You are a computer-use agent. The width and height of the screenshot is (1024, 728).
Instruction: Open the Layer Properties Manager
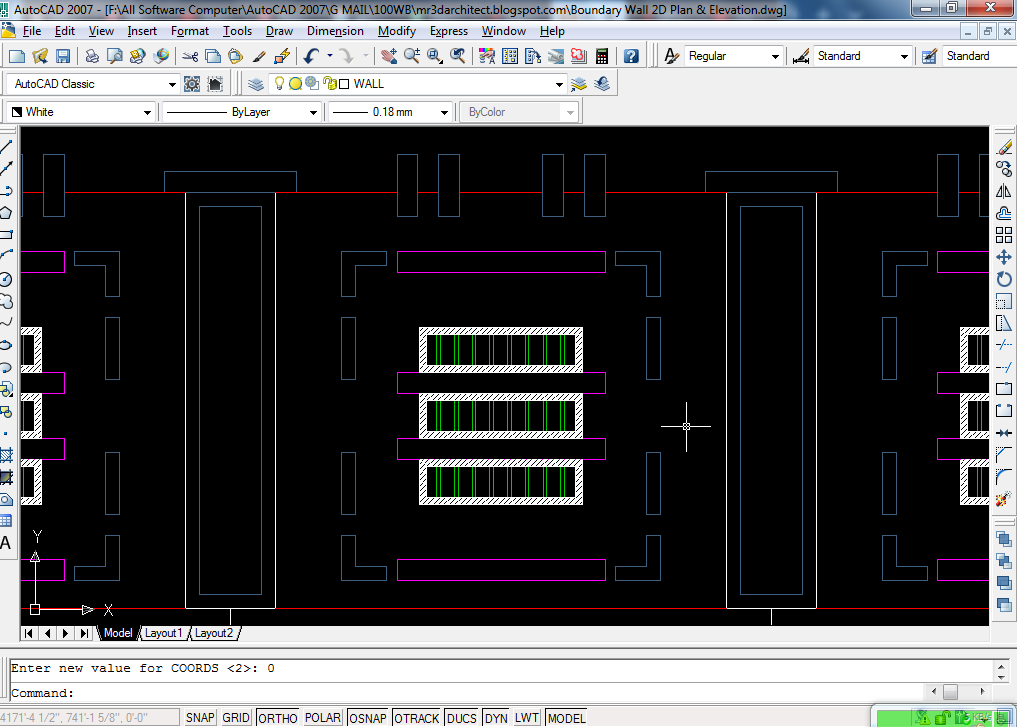point(256,83)
